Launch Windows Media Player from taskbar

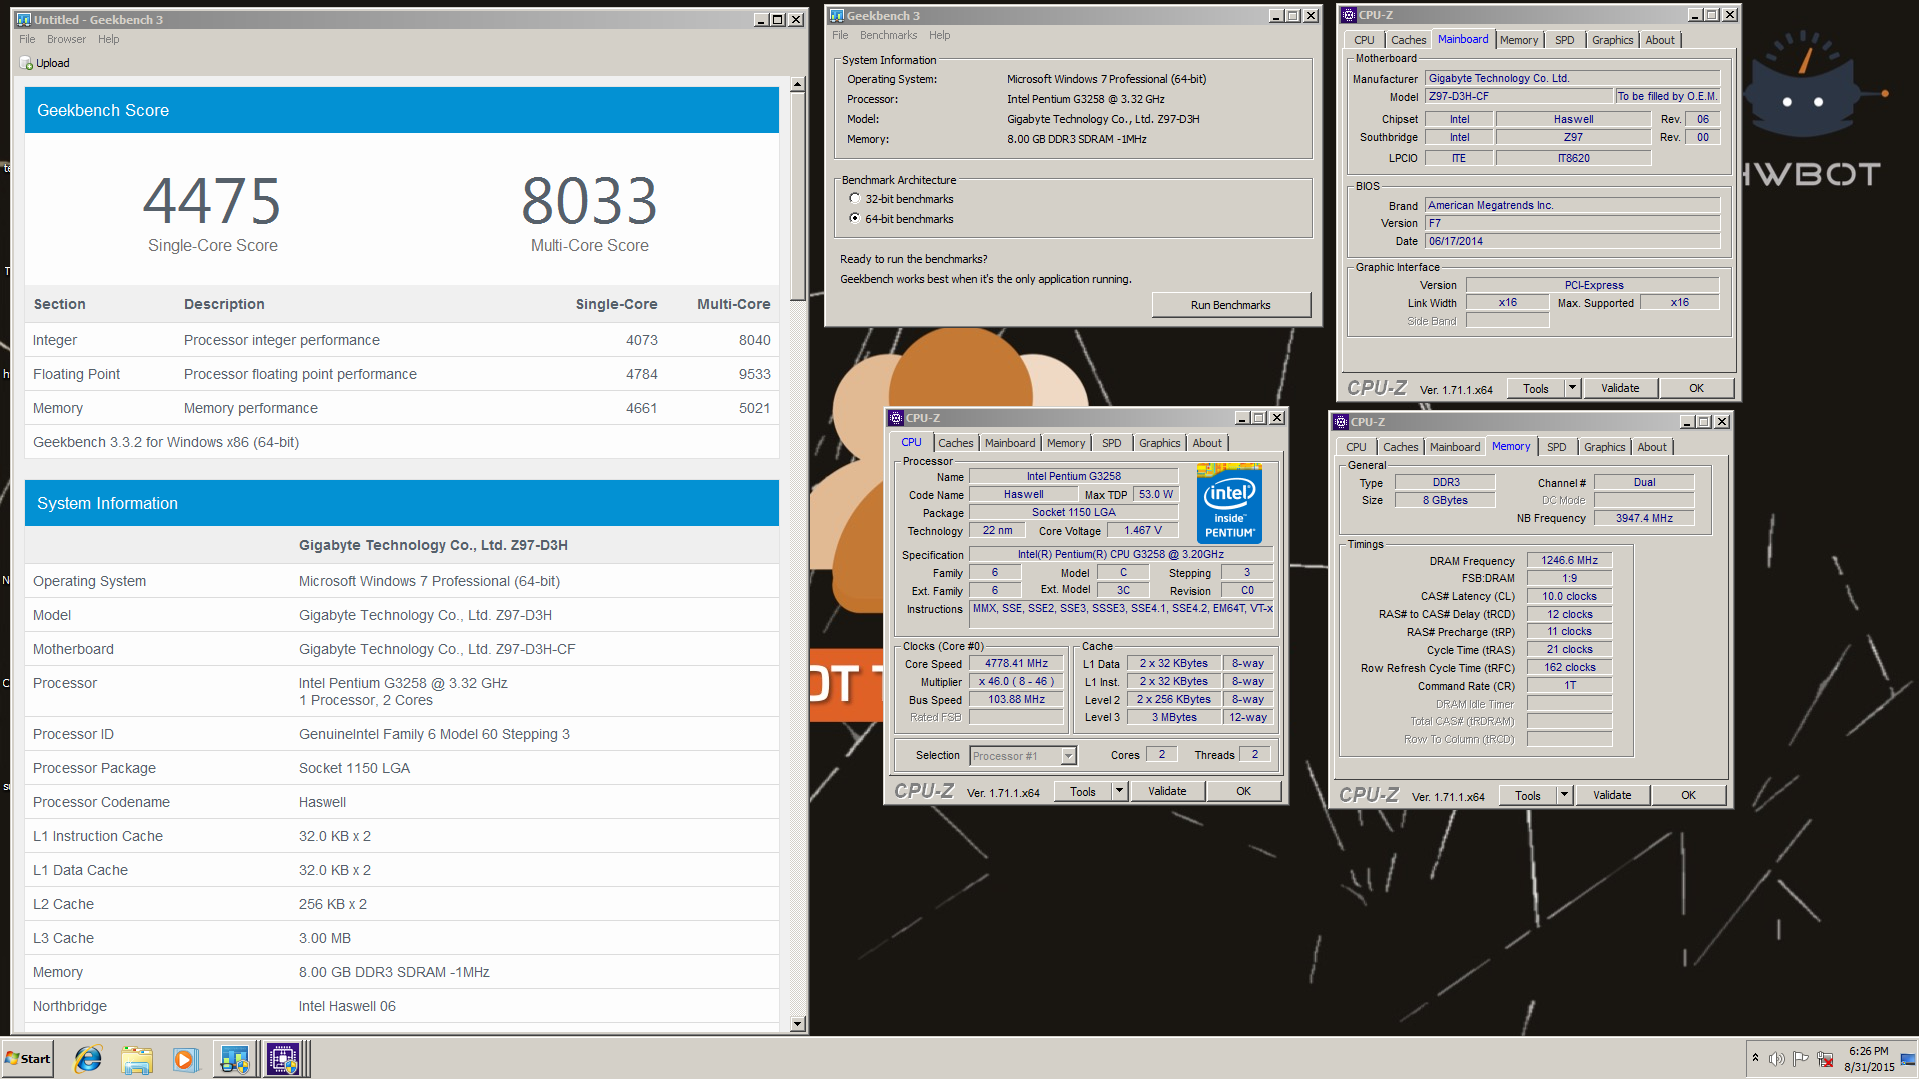[x=185, y=1059]
